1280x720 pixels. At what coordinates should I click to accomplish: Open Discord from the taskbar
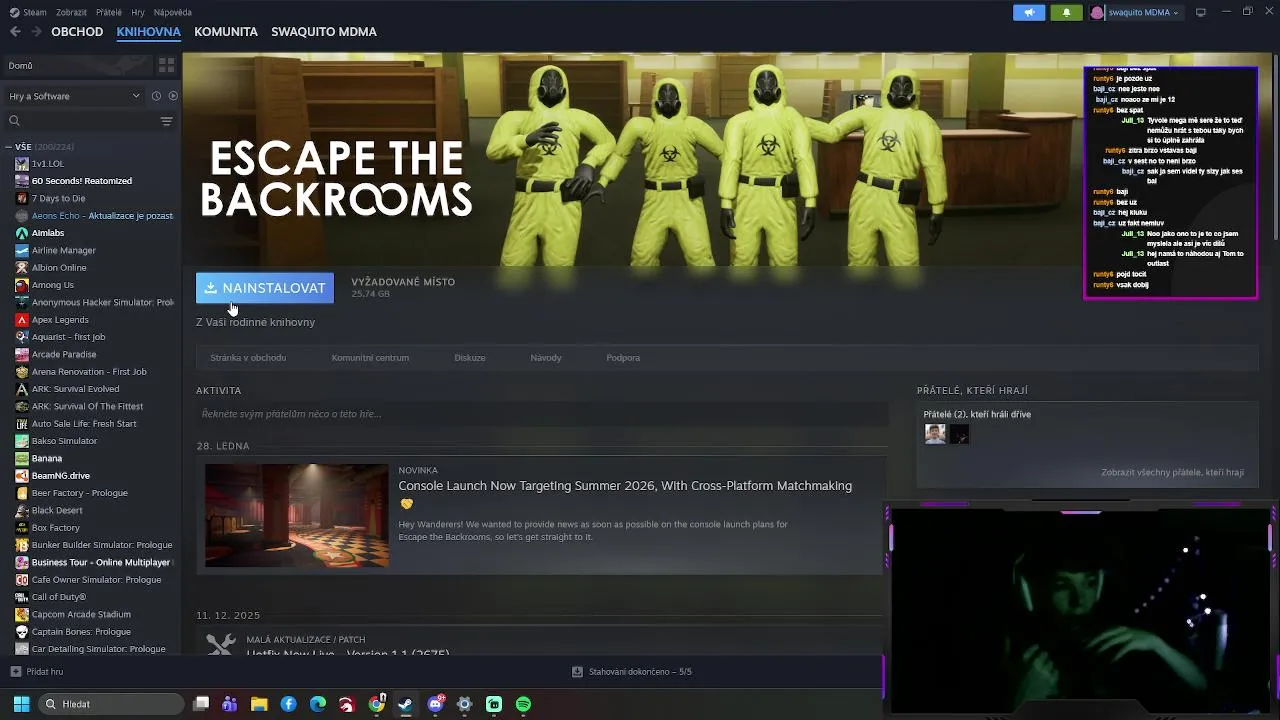(x=436, y=704)
